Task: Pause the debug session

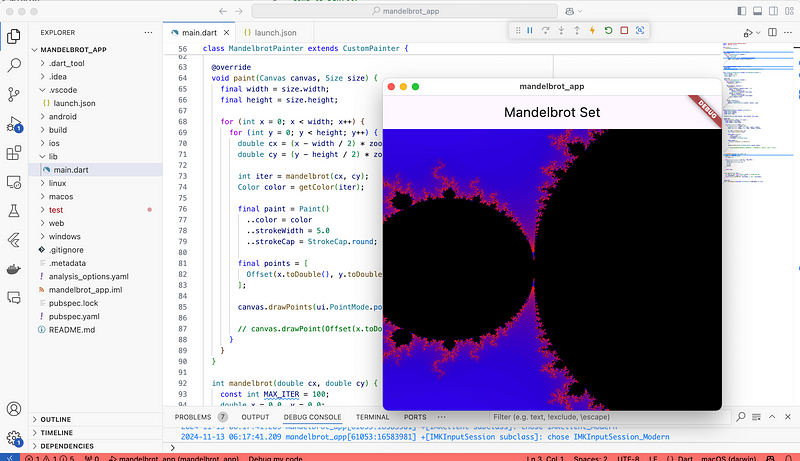Action: coord(529,30)
